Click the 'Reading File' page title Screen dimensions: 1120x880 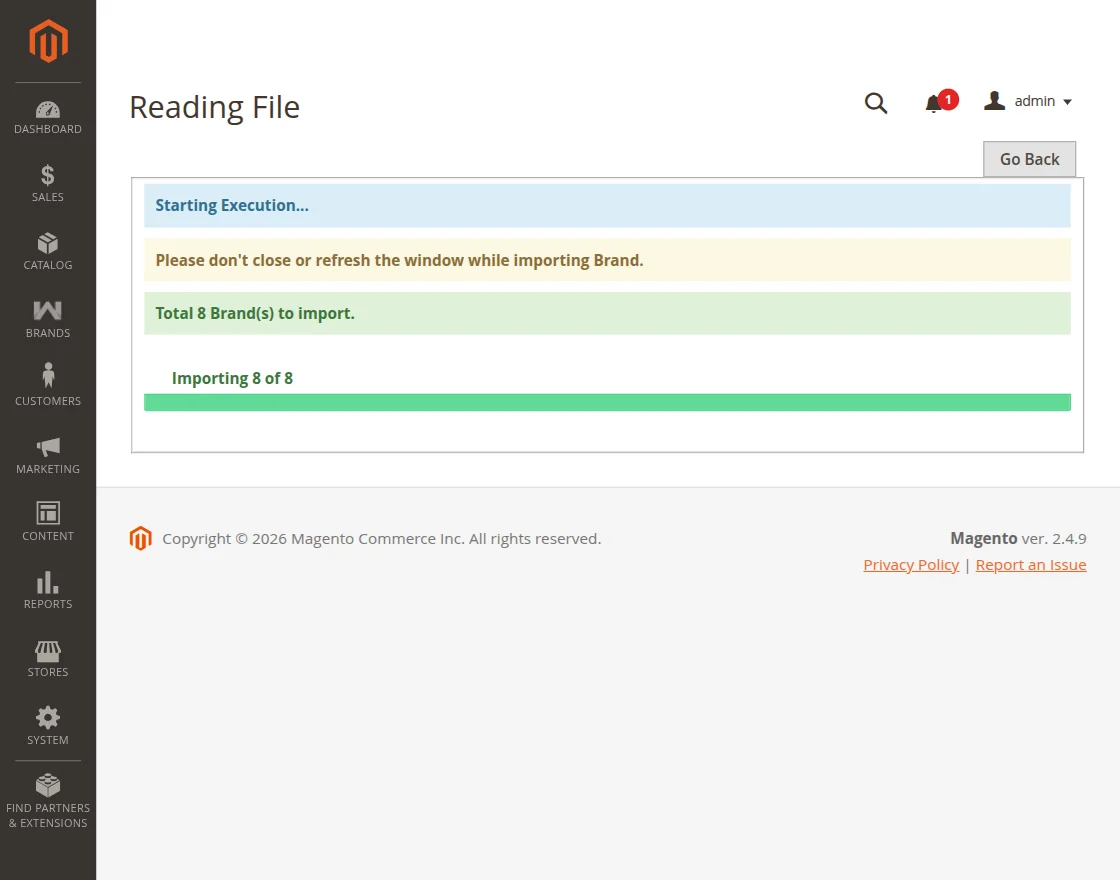[x=214, y=108]
